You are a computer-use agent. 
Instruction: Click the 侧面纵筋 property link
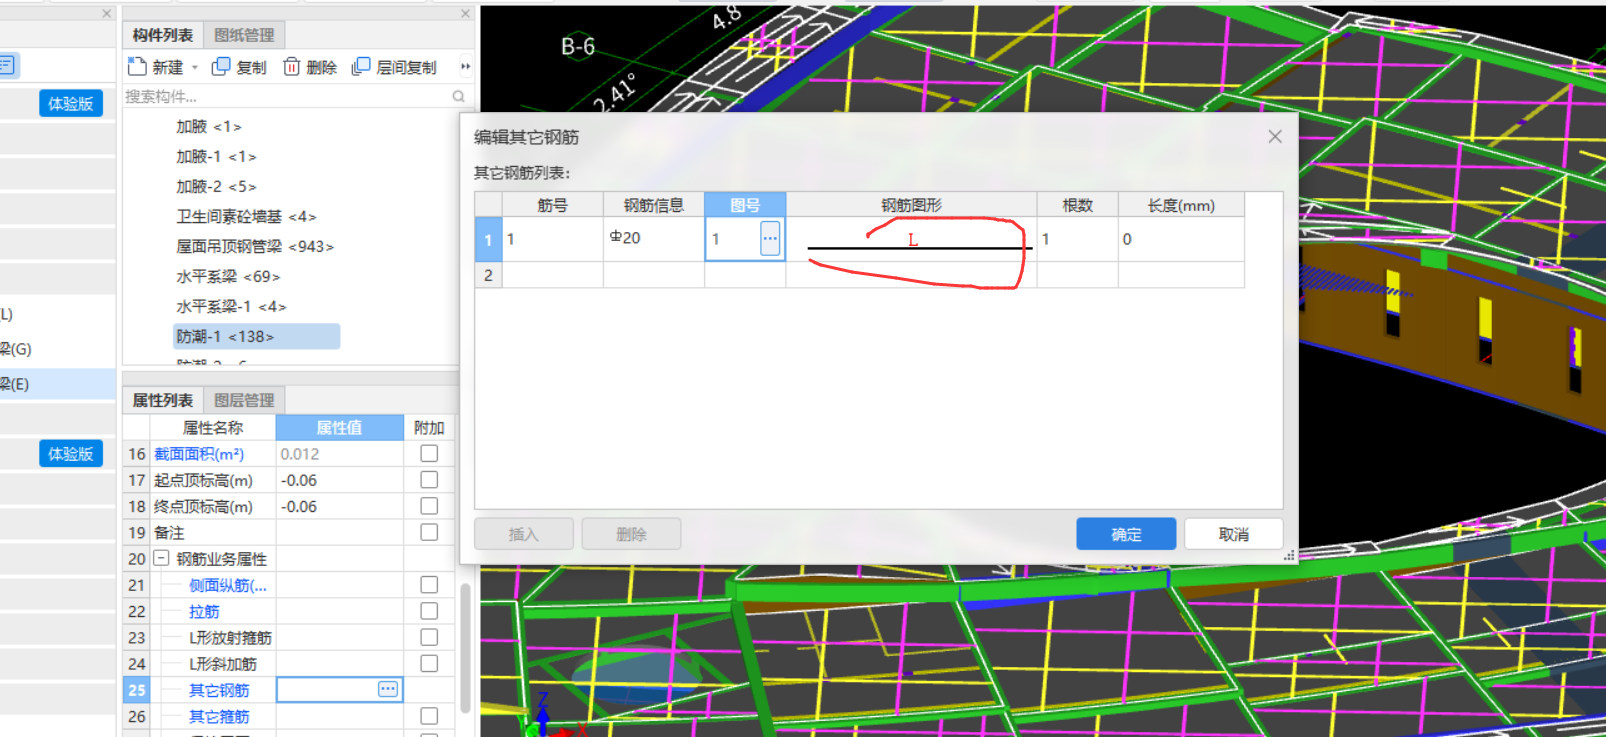tap(228, 585)
